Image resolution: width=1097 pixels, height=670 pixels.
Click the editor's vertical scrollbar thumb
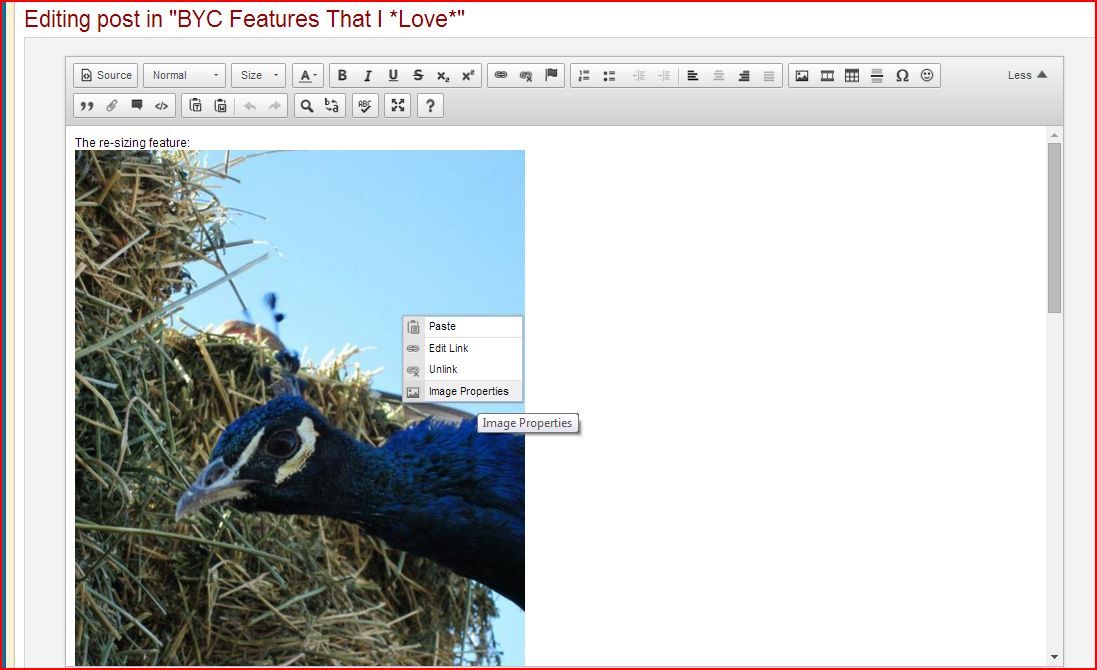tap(1054, 228)
